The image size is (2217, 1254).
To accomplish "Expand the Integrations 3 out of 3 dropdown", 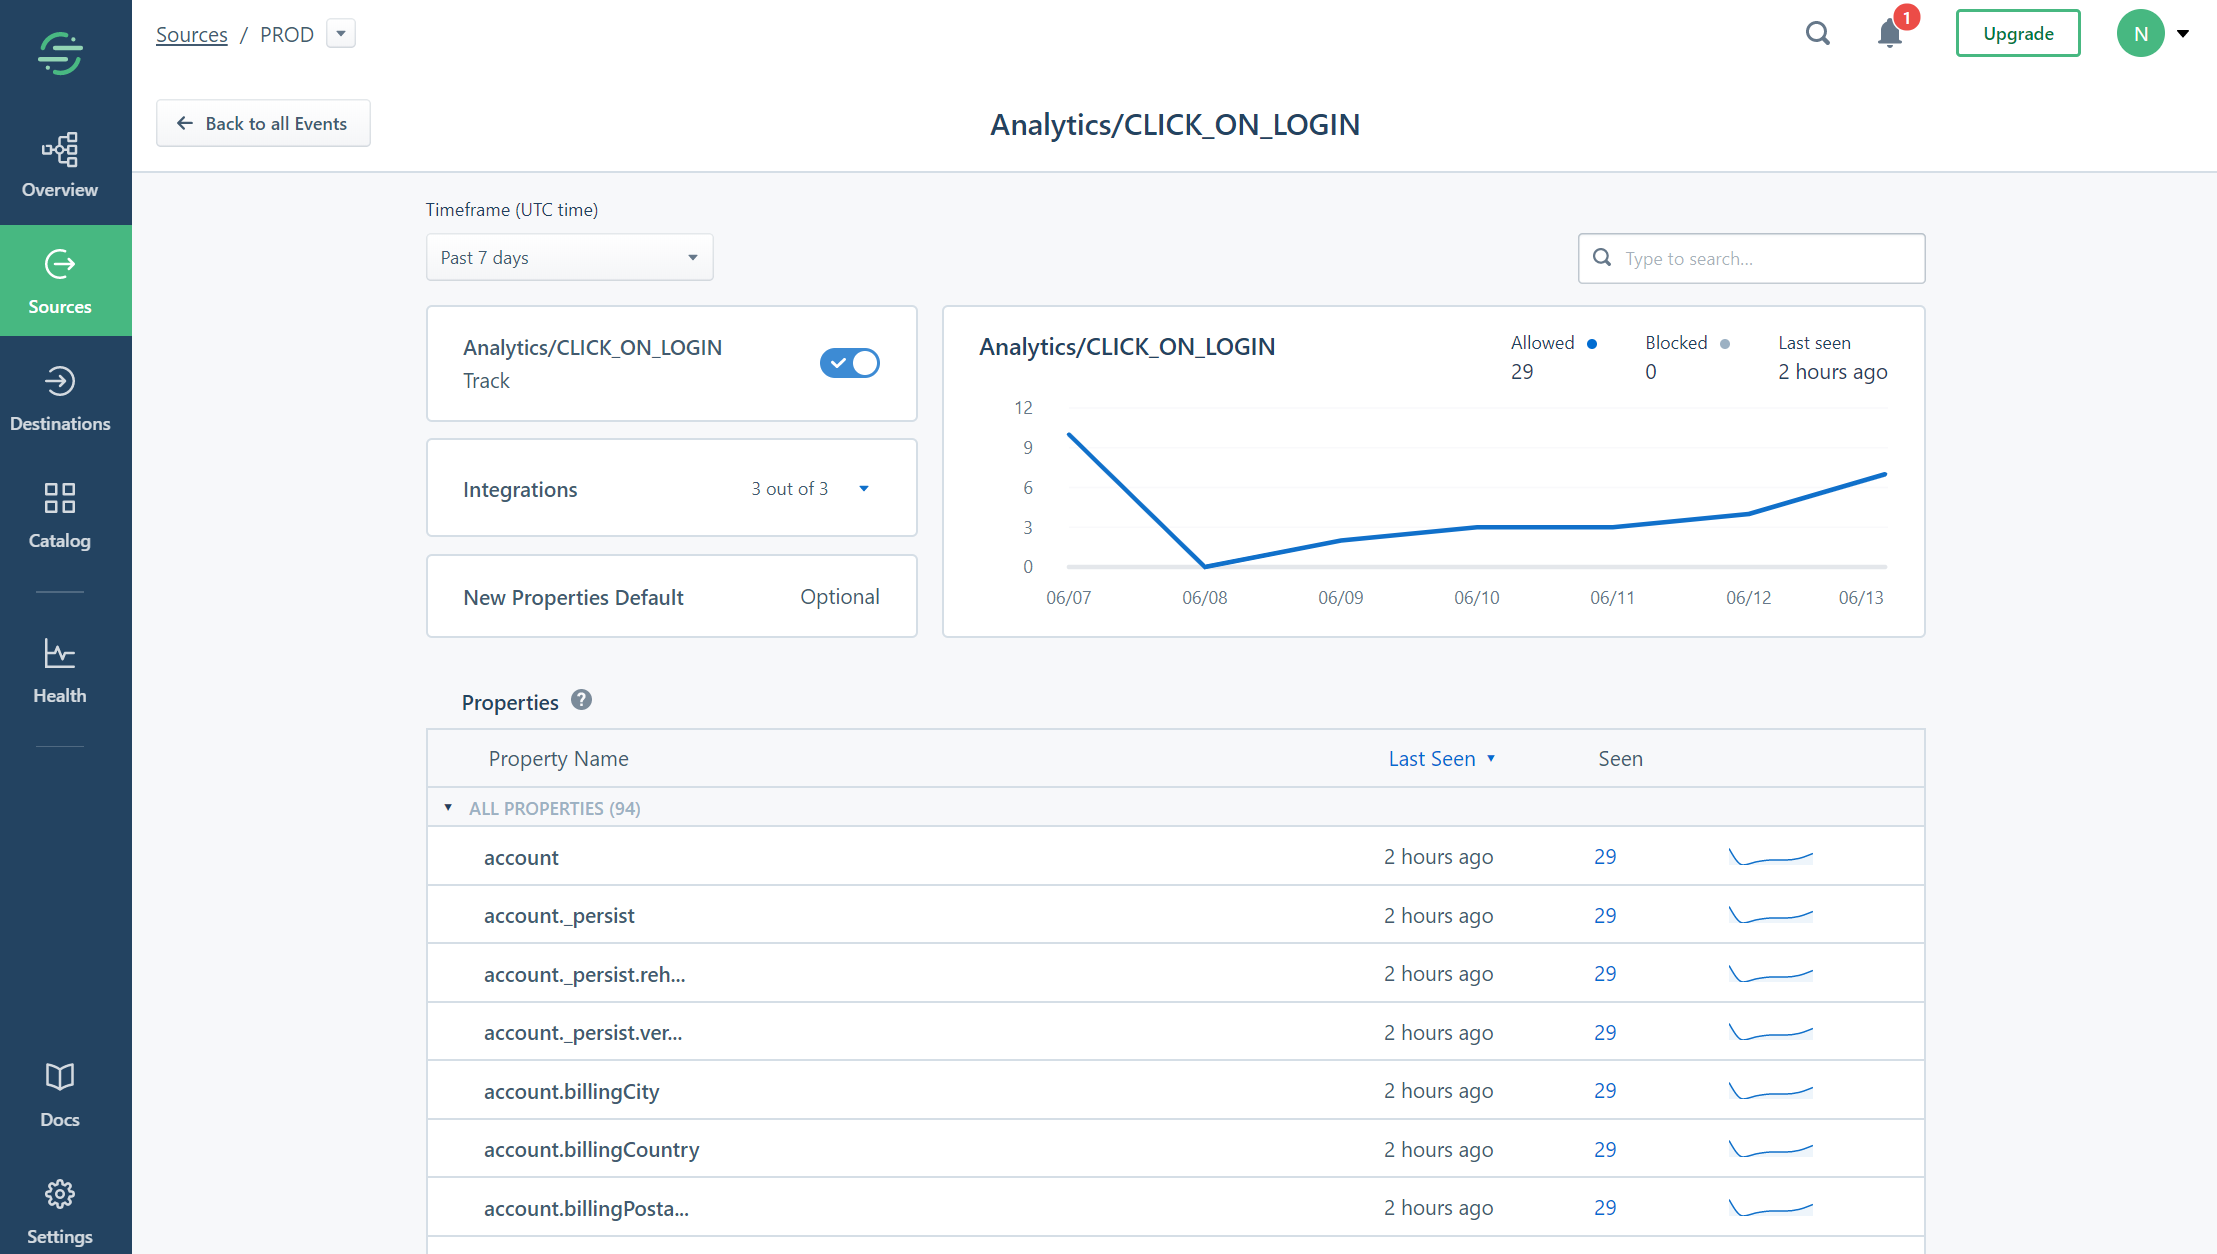I will click(863, 489).
